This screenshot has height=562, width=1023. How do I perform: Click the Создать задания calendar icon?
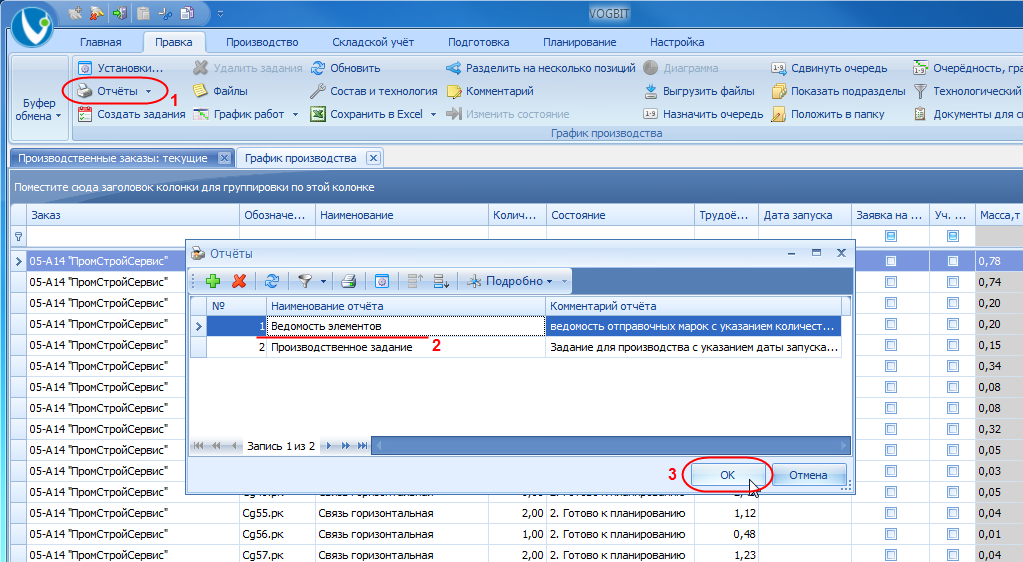[x=85, y=114]
